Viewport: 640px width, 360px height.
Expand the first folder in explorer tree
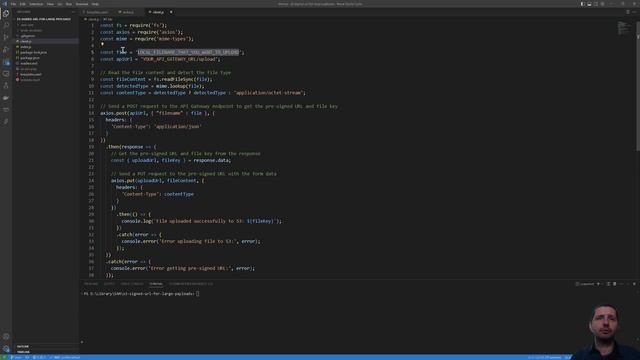point(45,25)
